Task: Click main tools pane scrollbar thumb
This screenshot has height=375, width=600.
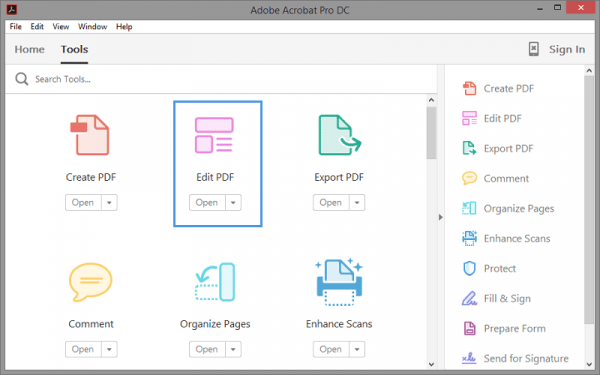Action: (x=431, y=133)
